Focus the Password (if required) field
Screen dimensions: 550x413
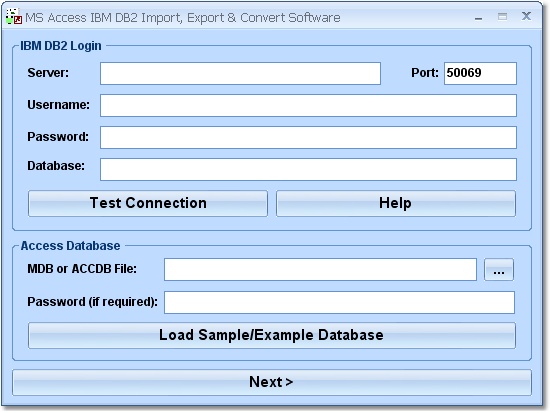click(x=339, y=302)
